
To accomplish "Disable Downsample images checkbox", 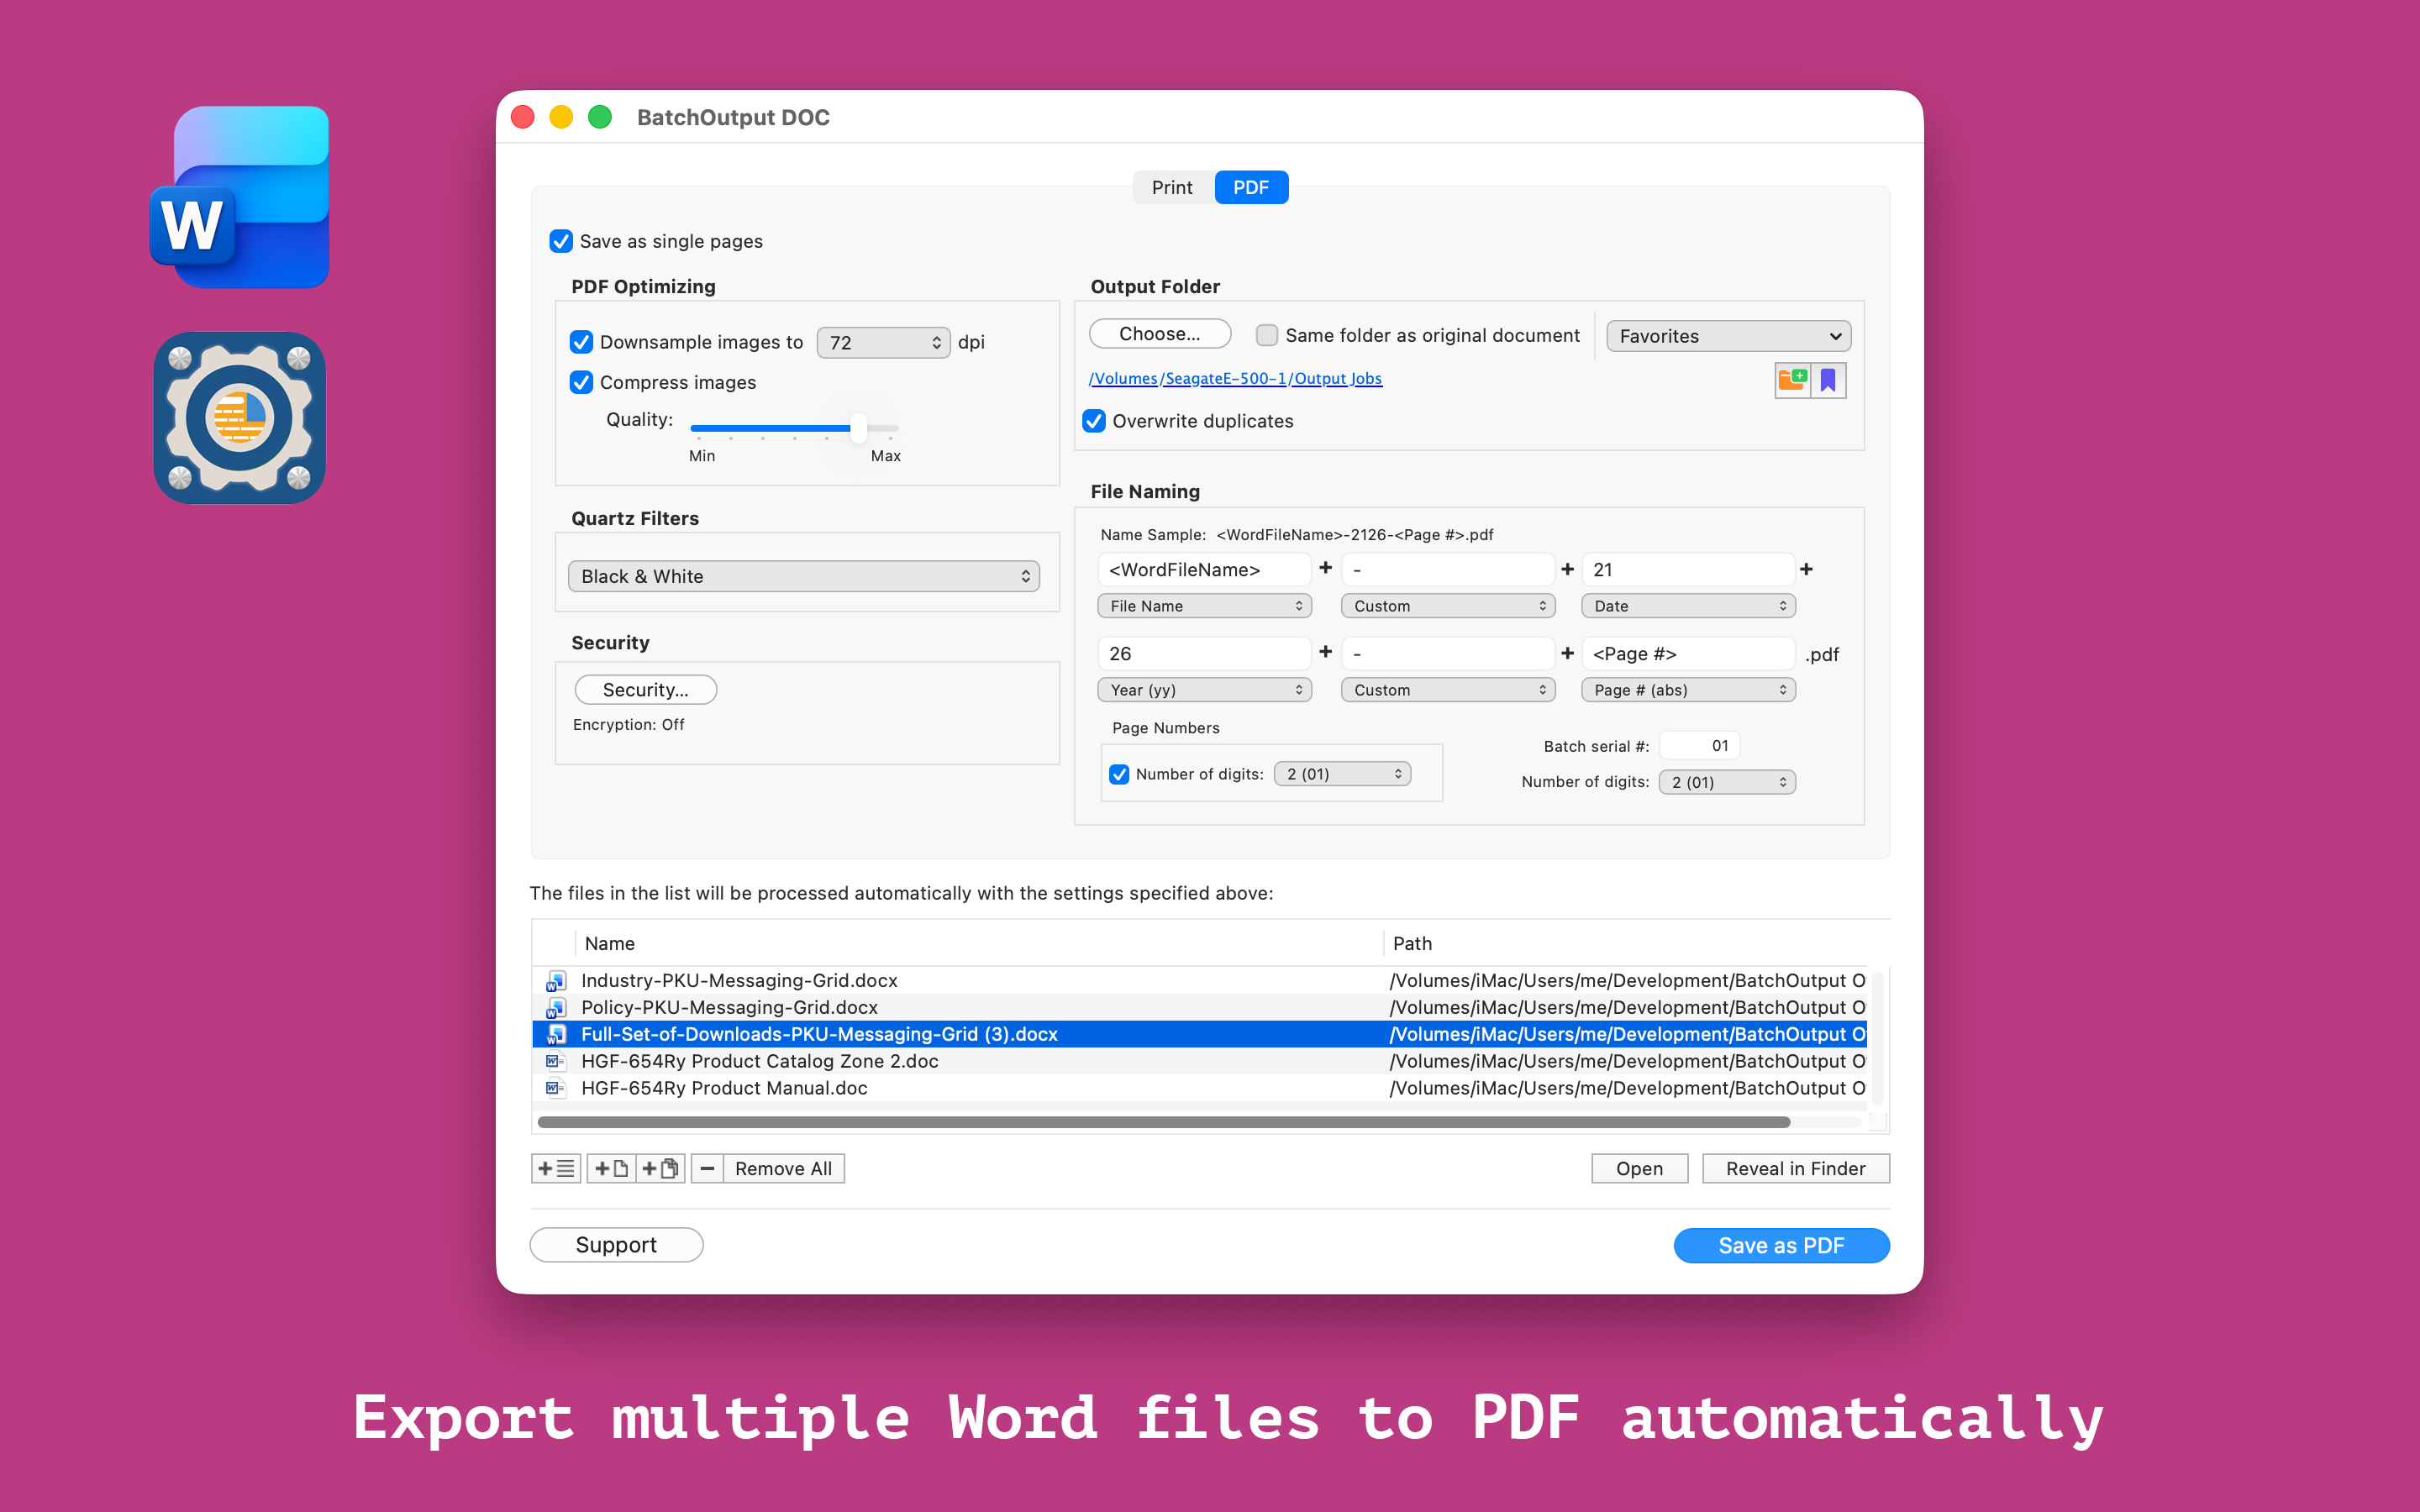I will point(581,342).
